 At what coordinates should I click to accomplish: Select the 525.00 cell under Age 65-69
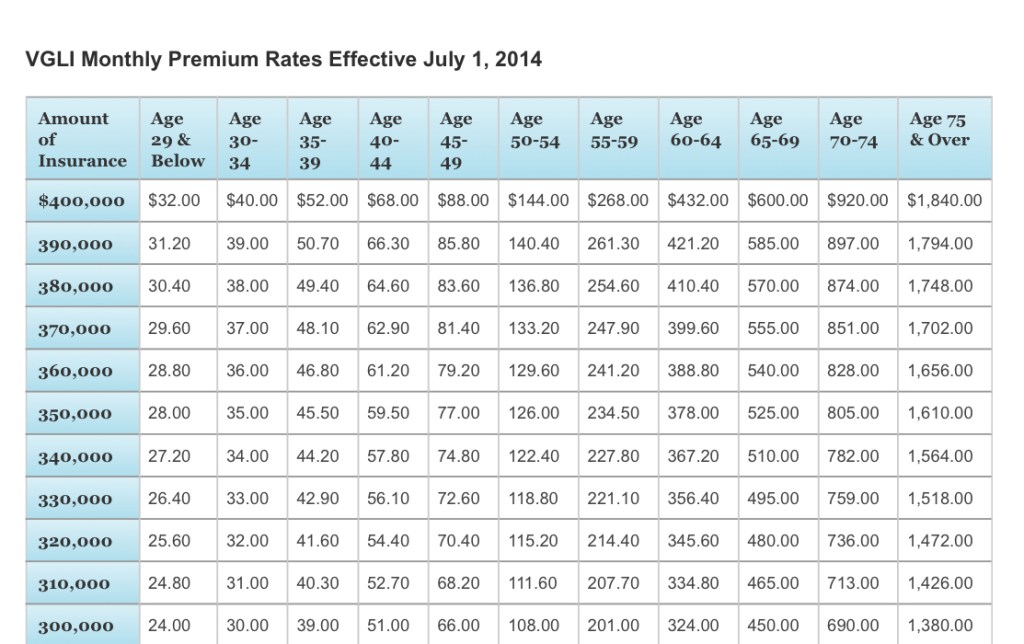click(x=774, y=413)
